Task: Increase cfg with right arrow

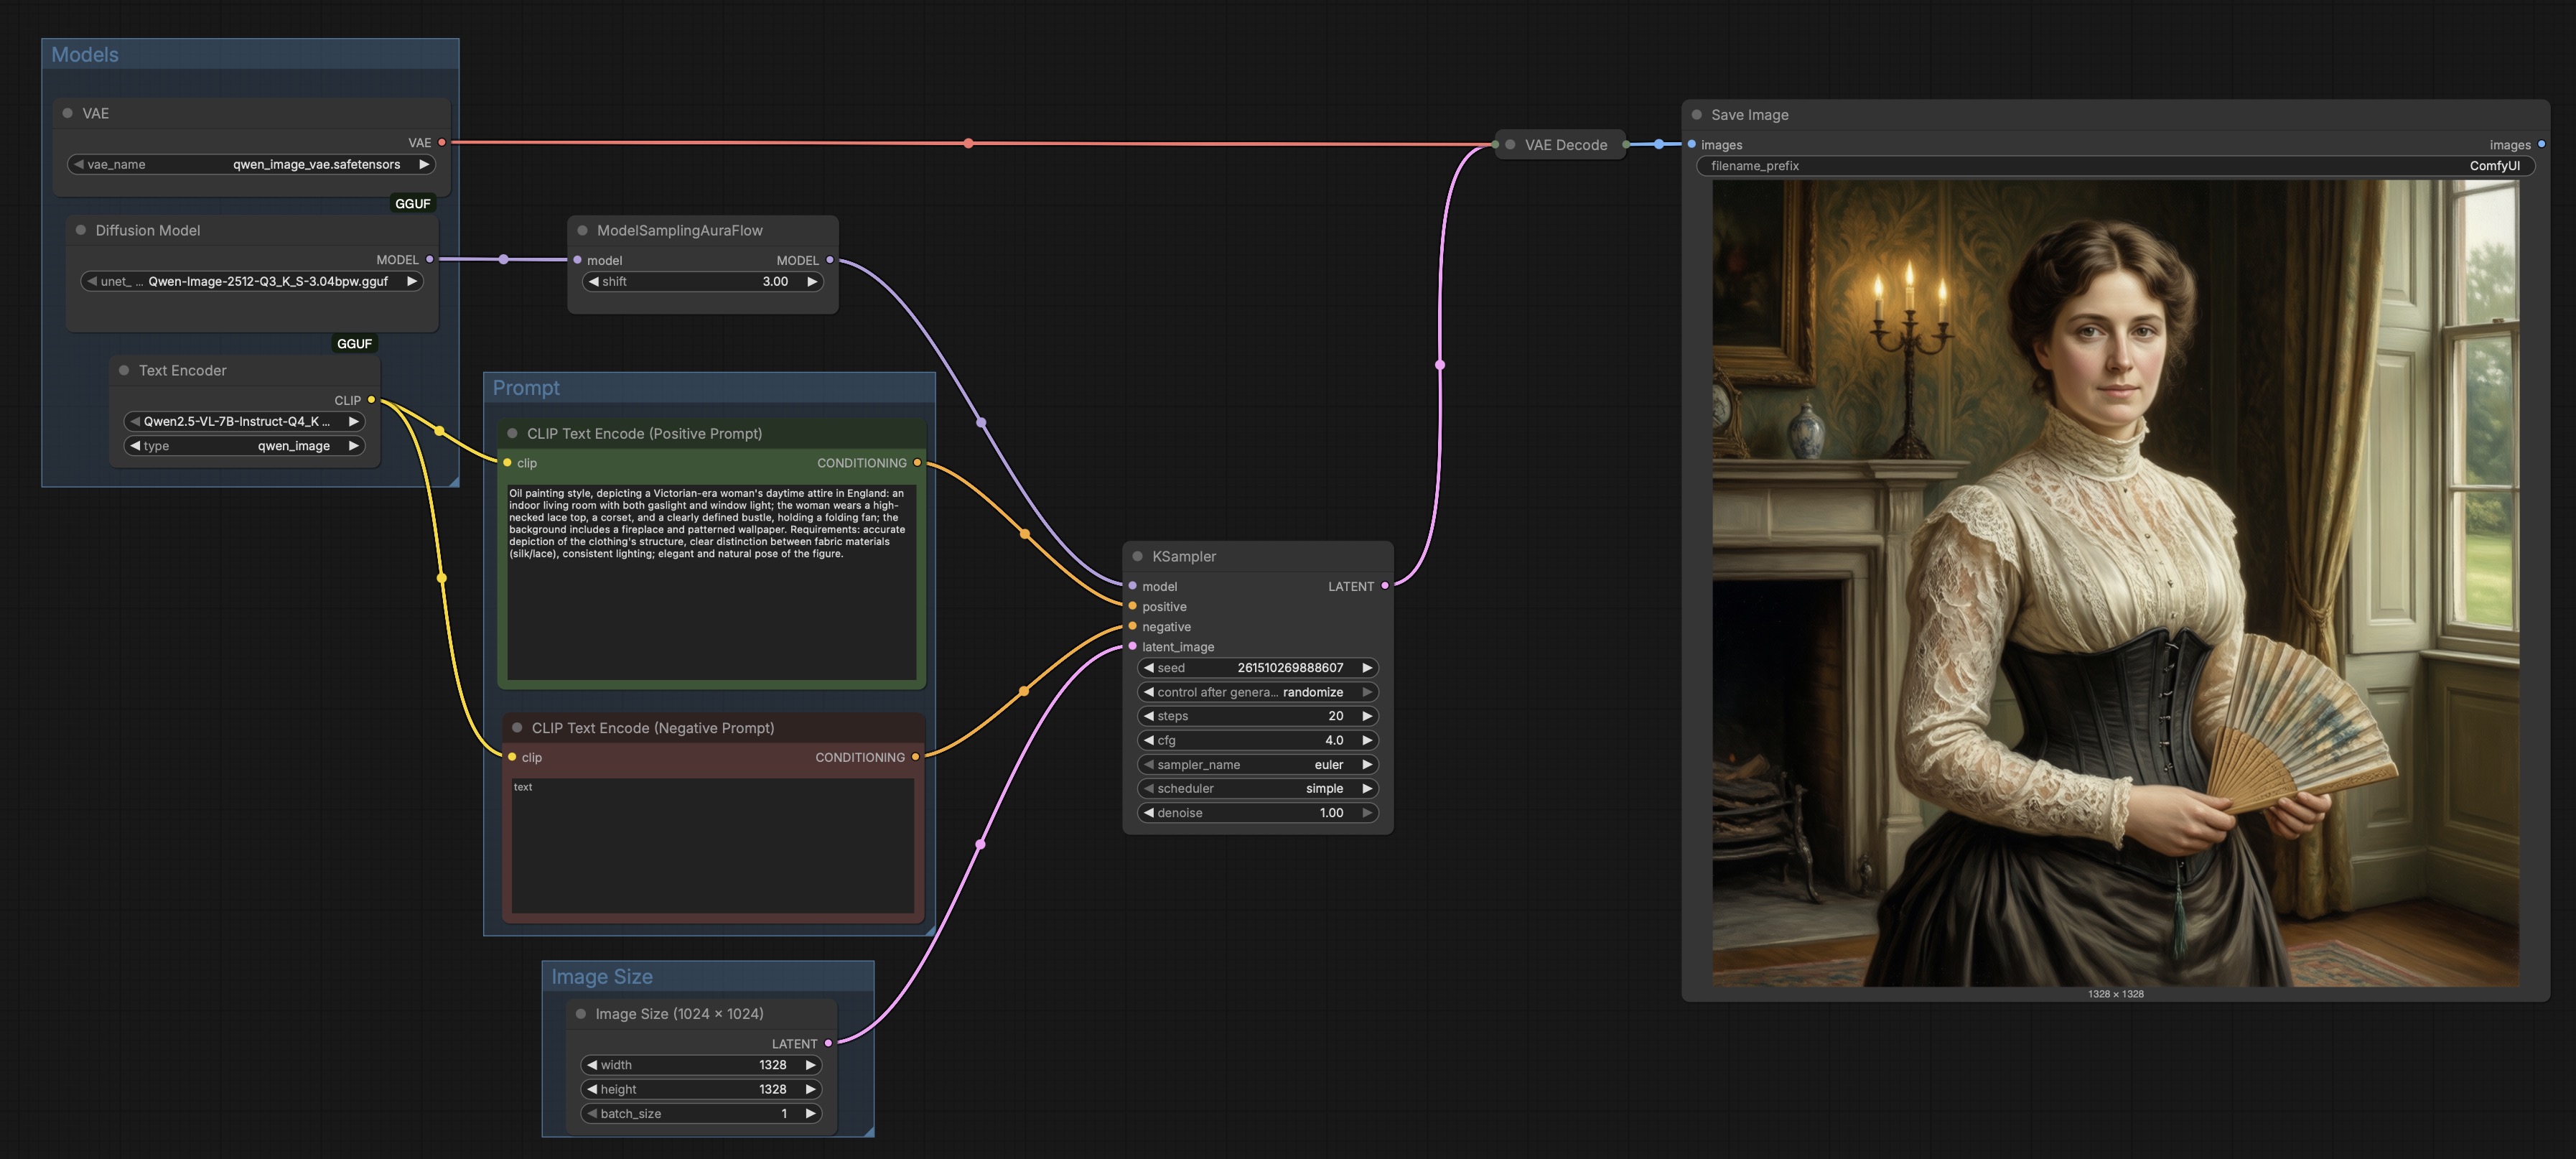Action: tap(1367, 740)
